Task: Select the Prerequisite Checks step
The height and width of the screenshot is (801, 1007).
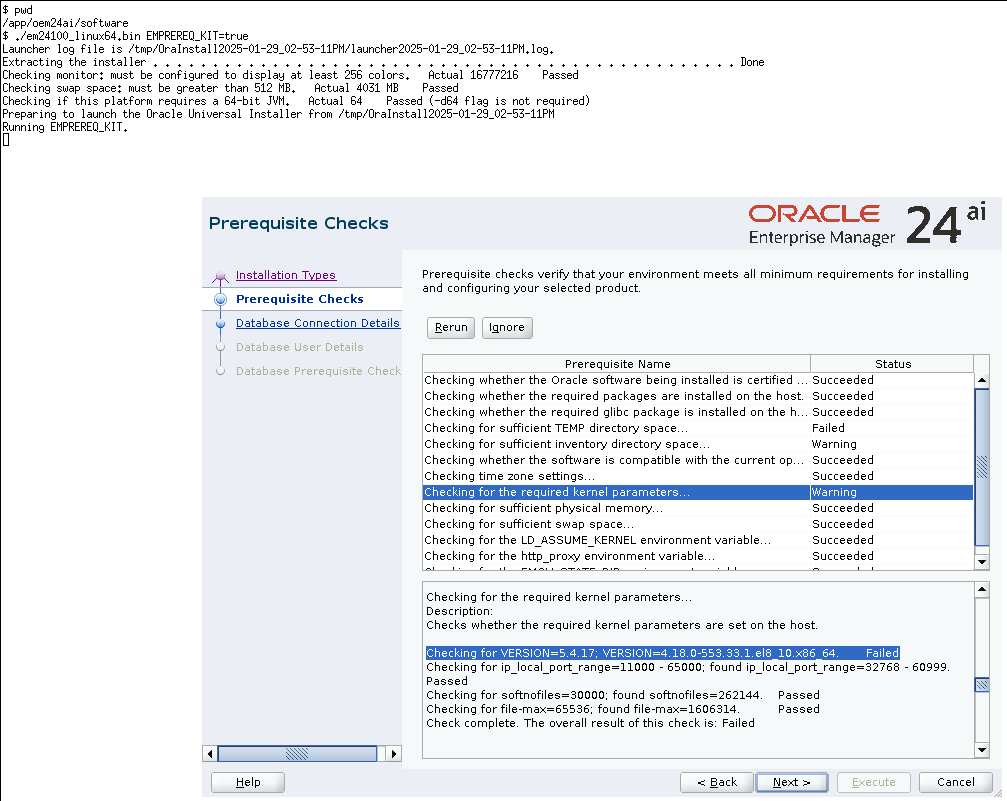Action: coord(300,299)
